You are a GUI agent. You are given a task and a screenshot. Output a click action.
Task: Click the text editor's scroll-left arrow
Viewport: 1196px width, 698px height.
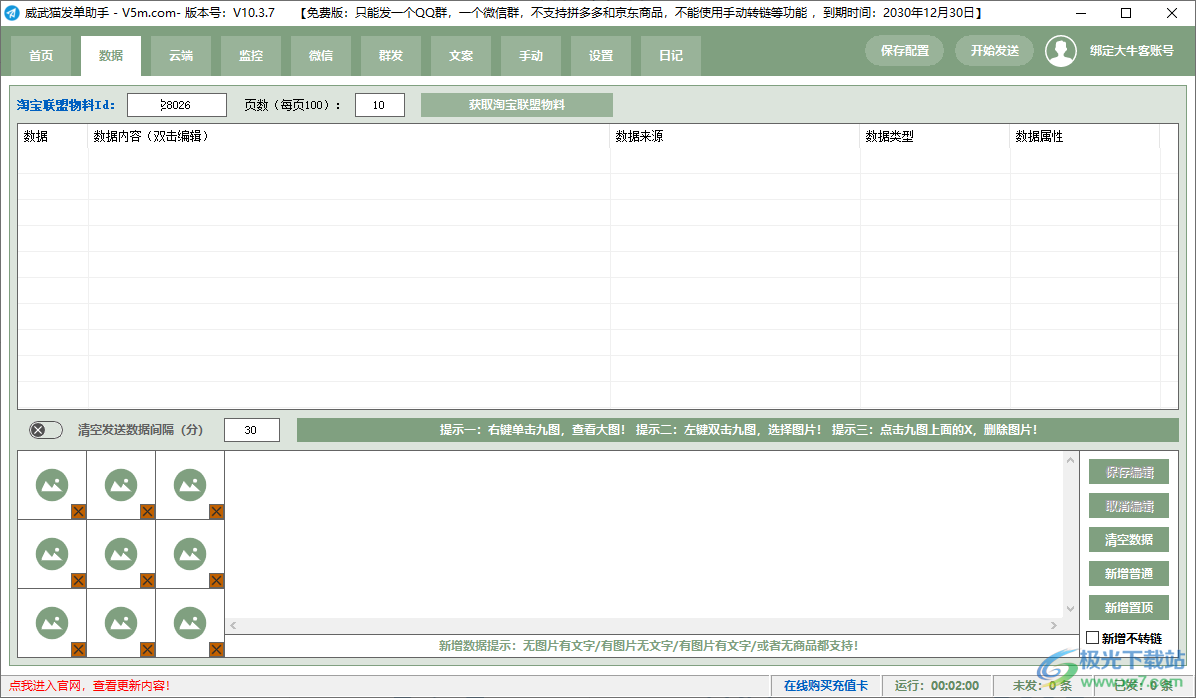coord(233,626)
